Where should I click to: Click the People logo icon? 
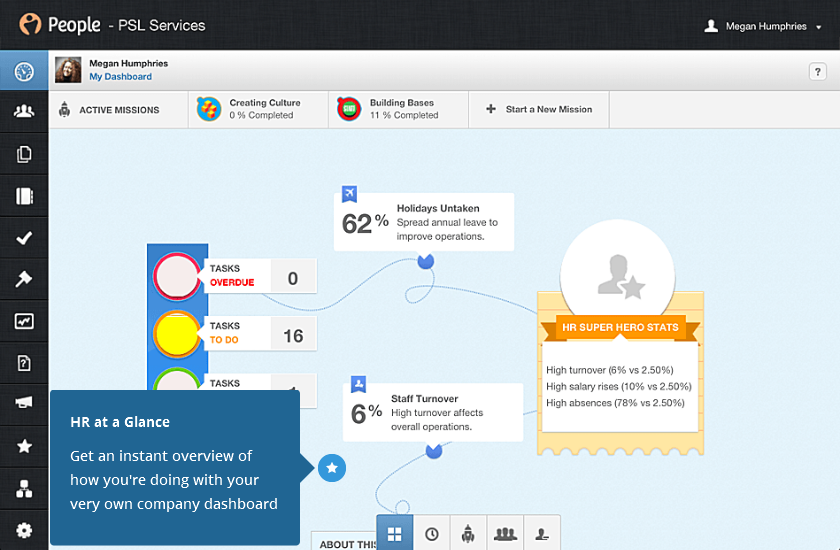pyautogui.click(x=30, y=24)
